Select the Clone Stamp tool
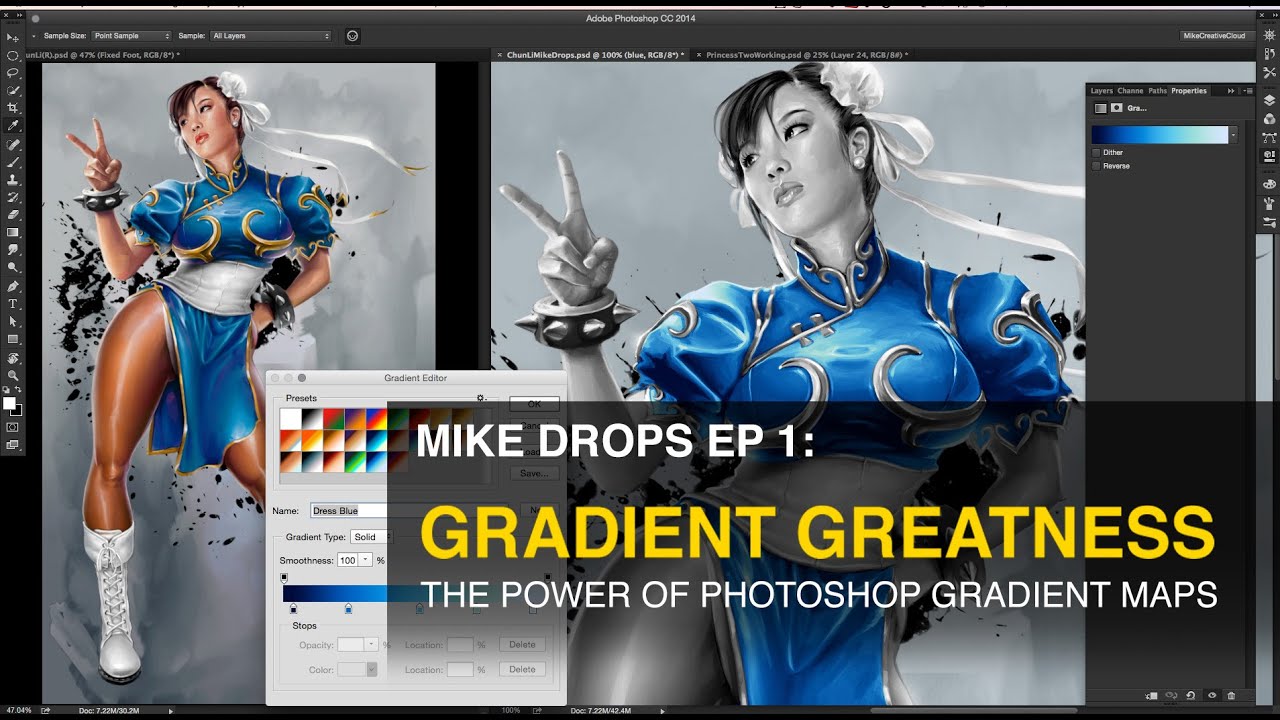This screenshot has height=720, width=1280. coord(13,180)
